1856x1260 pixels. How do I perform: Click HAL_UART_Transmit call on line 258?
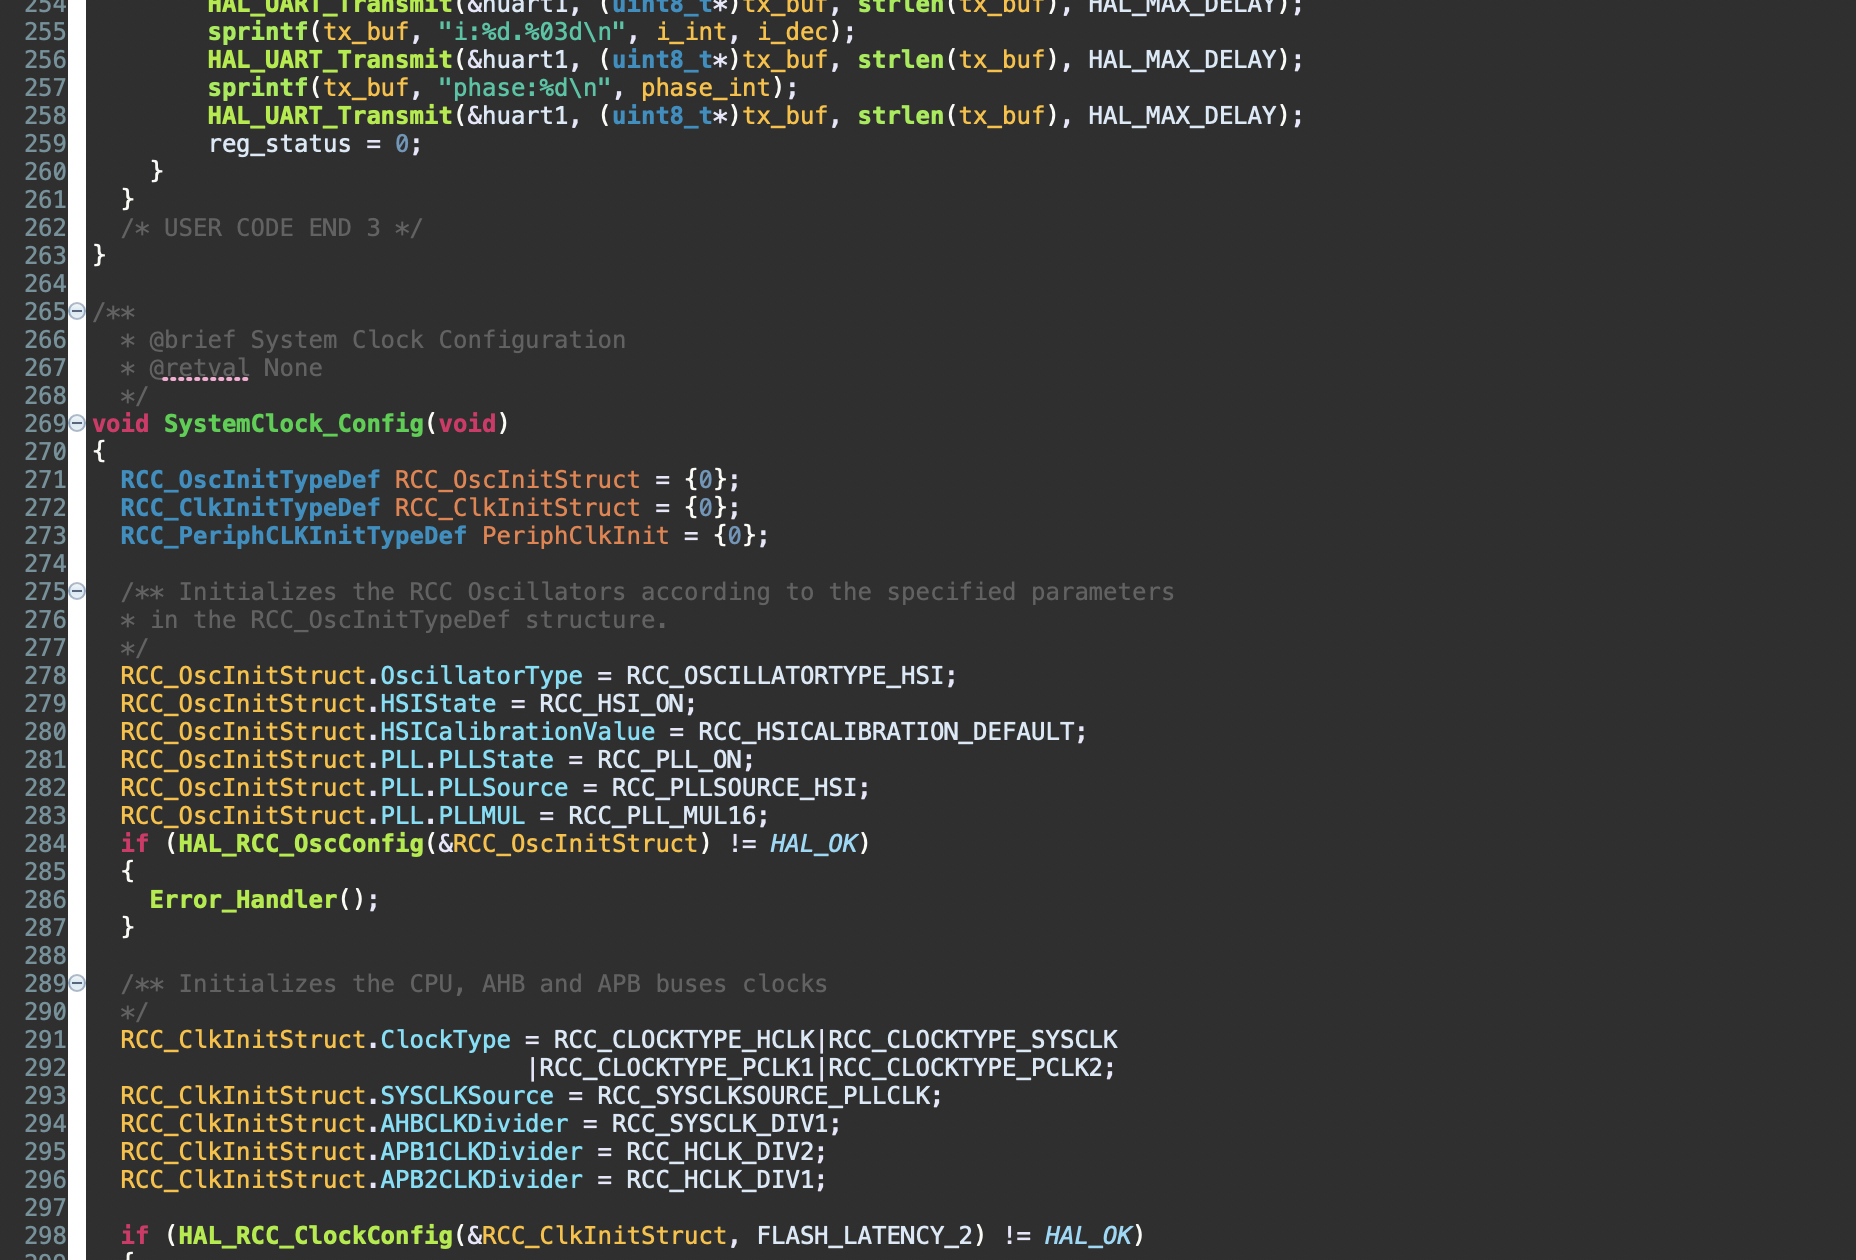tap(330, 116)
